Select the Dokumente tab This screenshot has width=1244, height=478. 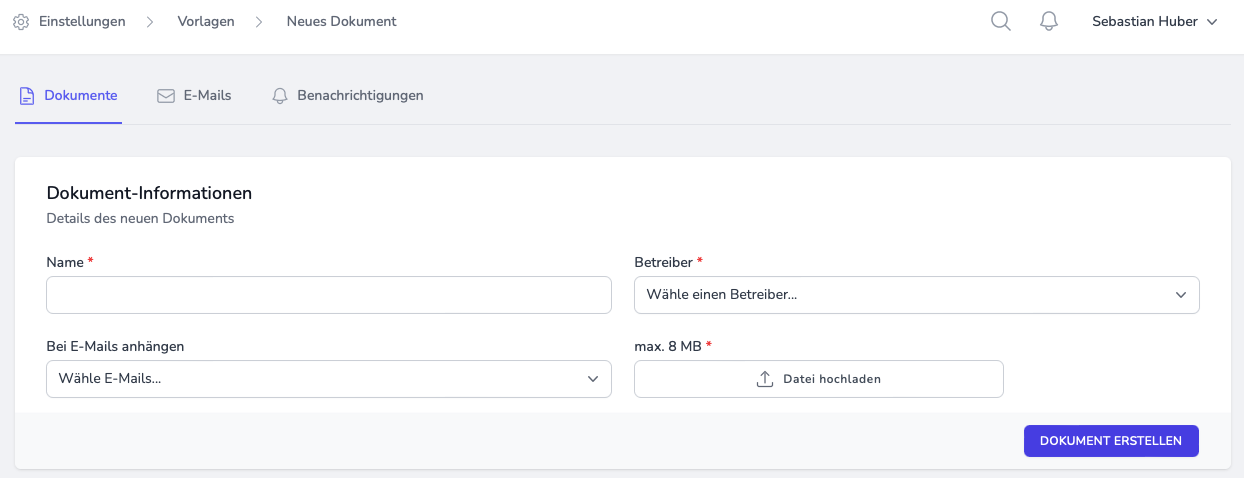pyautogui.click(x=80, y=96)
